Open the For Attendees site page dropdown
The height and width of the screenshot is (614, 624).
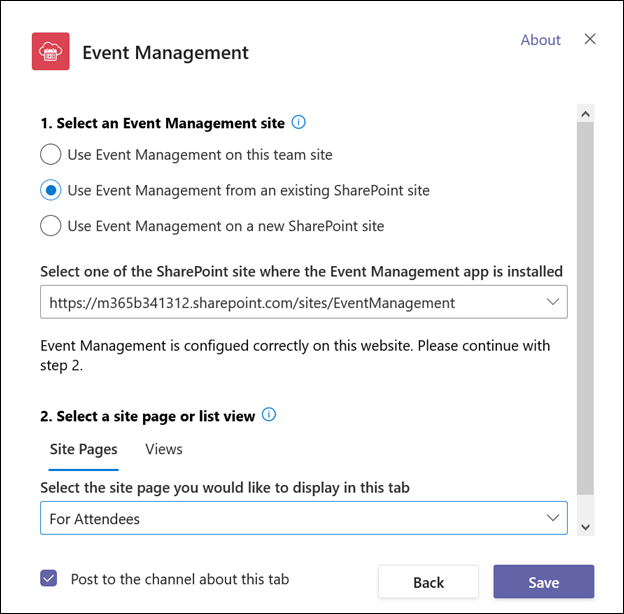point(553,517)
